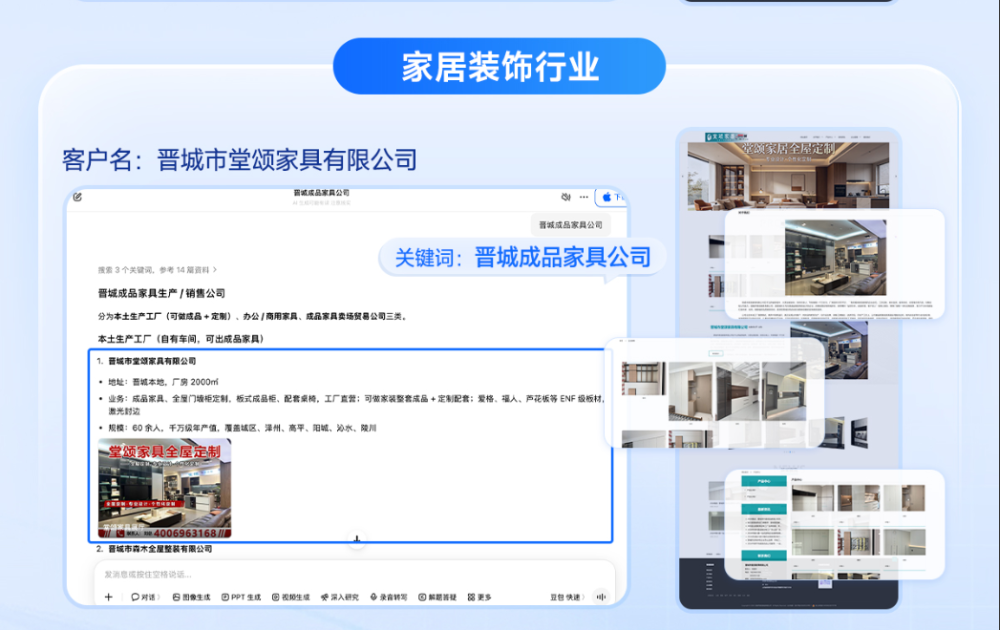Open the 更多 tools menu
The height and width of the screenshot is (630, 1000).
(x=480, y=597)
